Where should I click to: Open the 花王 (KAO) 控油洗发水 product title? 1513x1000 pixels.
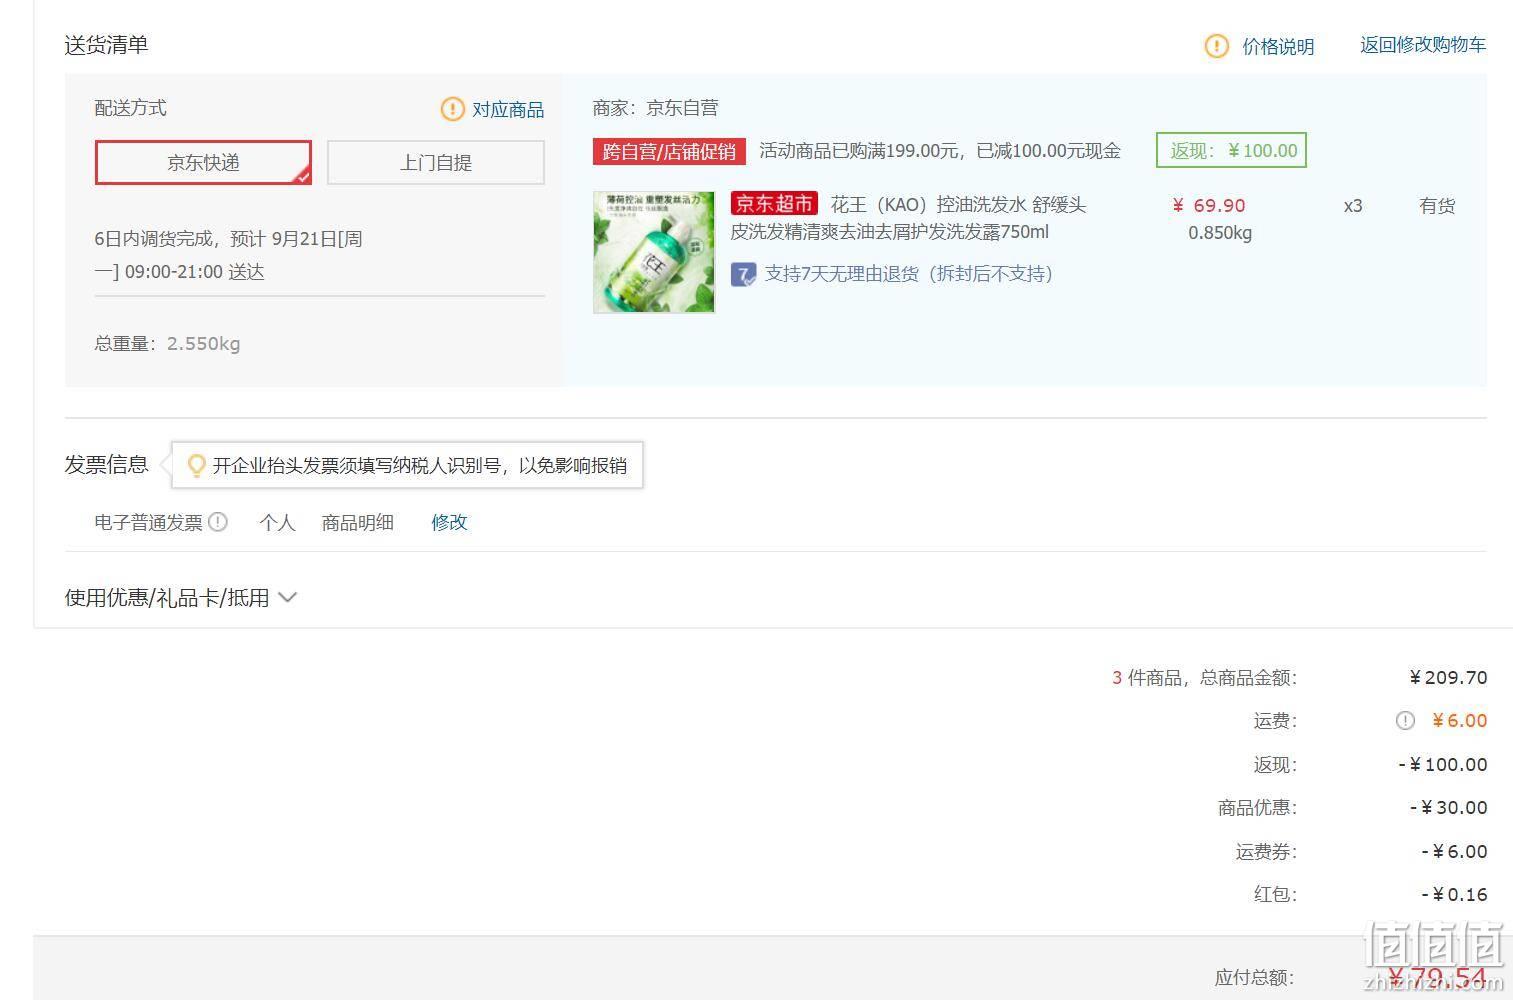(x=908, y=218)
